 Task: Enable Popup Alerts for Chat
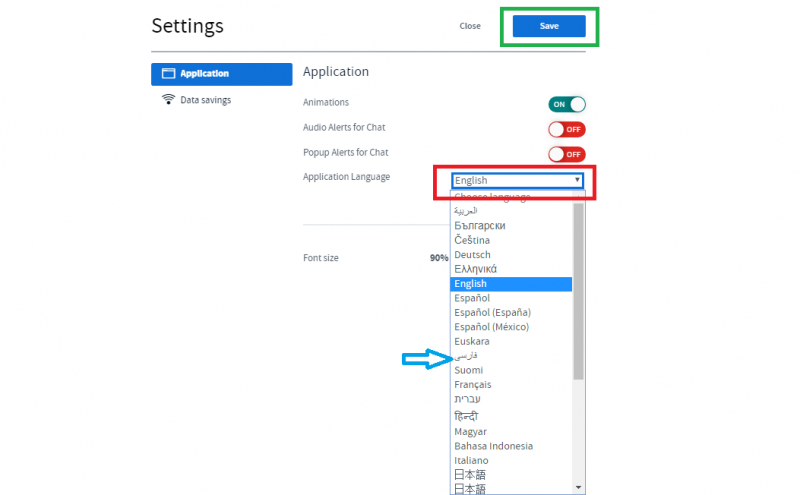566,154
